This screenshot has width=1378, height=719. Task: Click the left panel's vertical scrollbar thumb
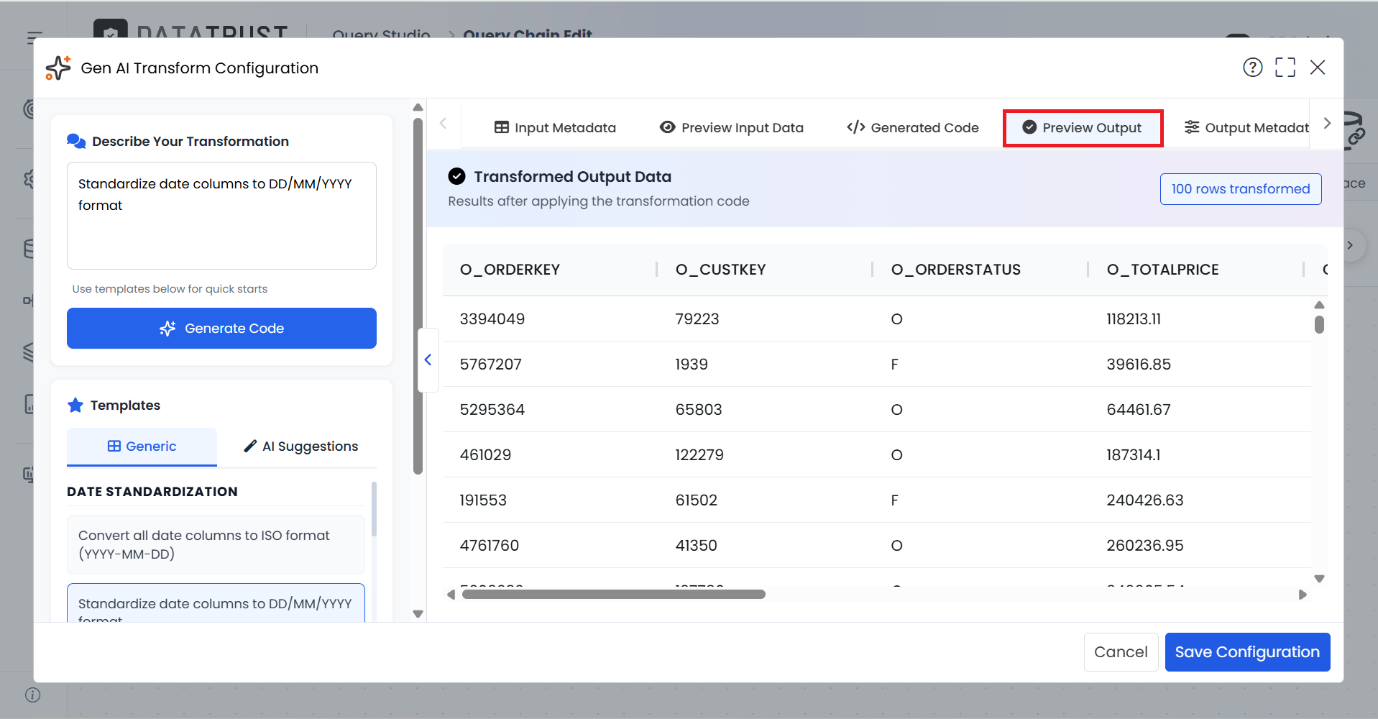[418, 296]
